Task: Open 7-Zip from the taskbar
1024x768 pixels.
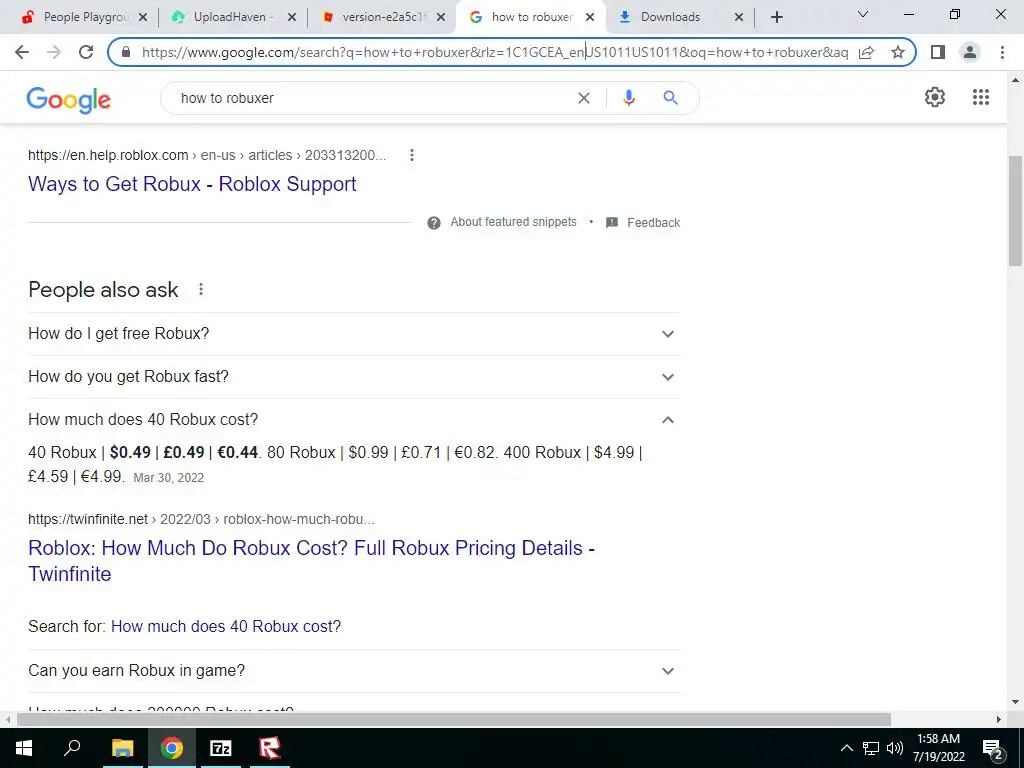Action: point(221,748)
